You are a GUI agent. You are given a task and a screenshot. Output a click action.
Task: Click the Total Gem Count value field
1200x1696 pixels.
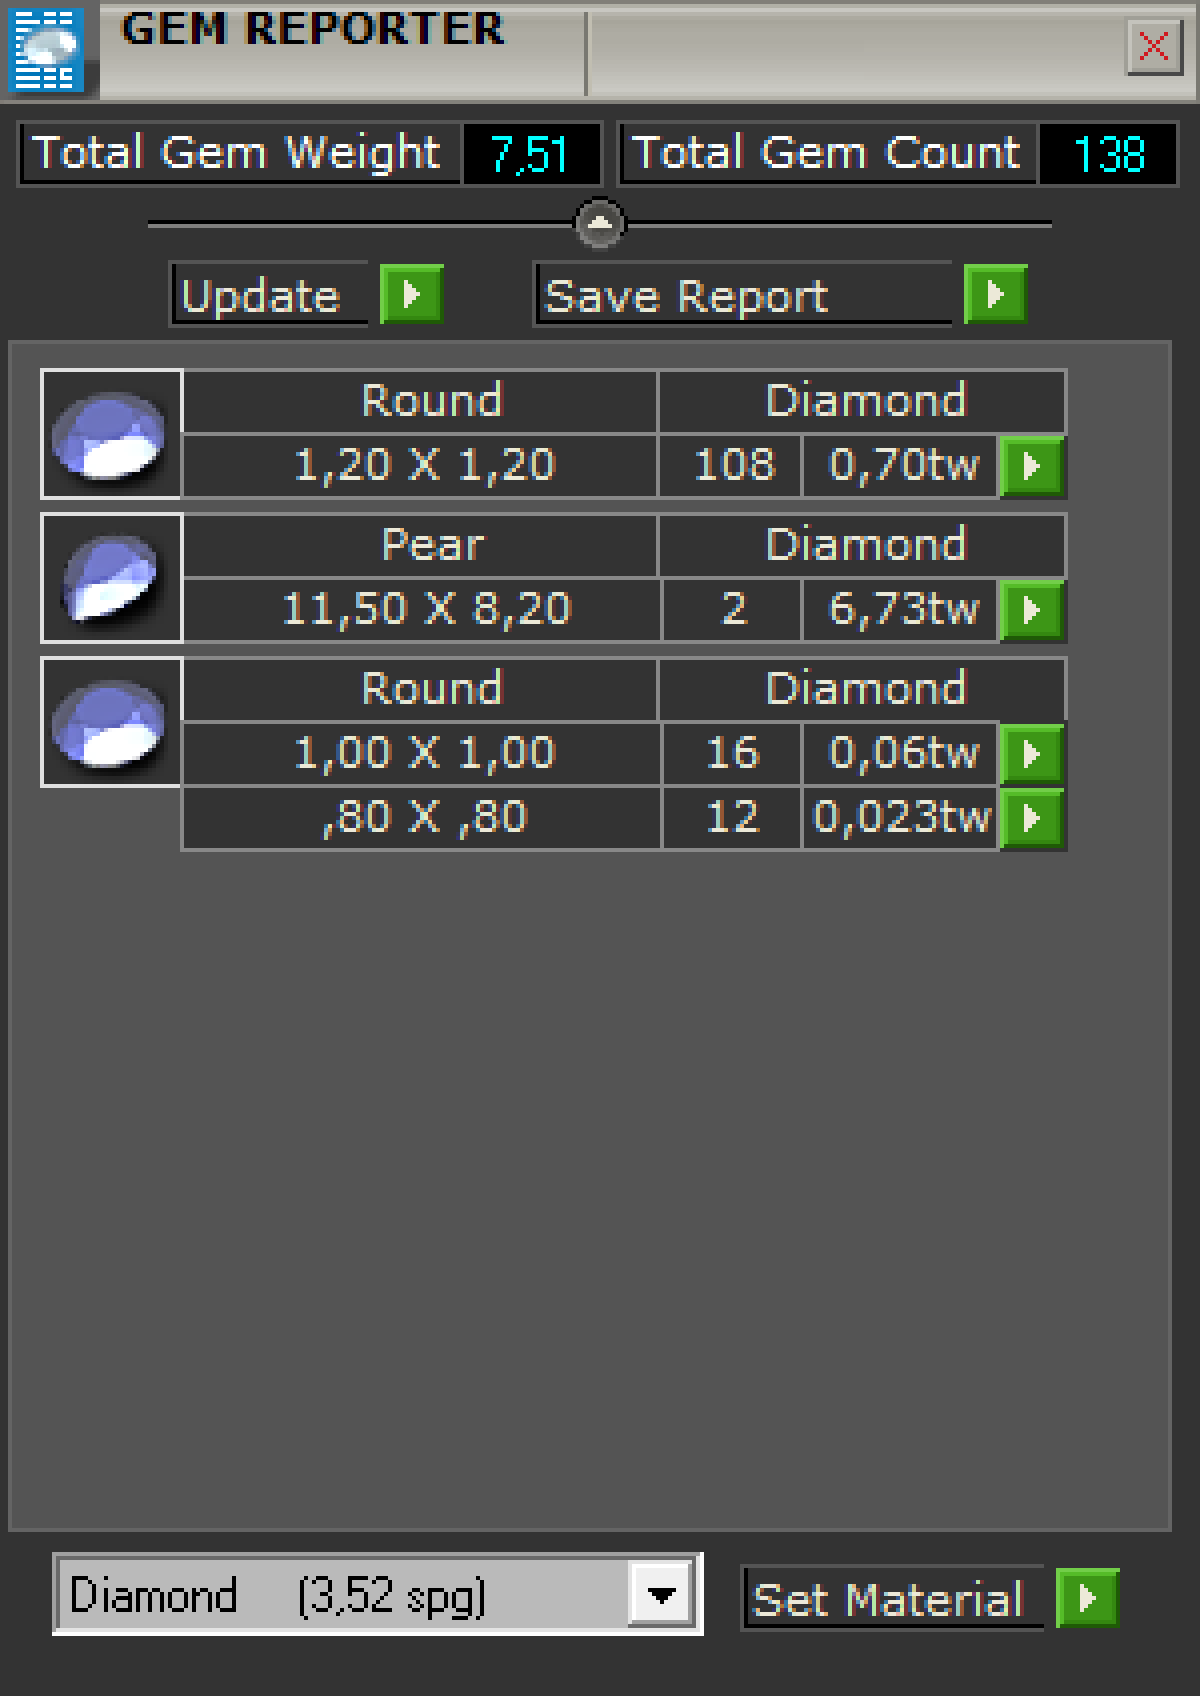1108,154
